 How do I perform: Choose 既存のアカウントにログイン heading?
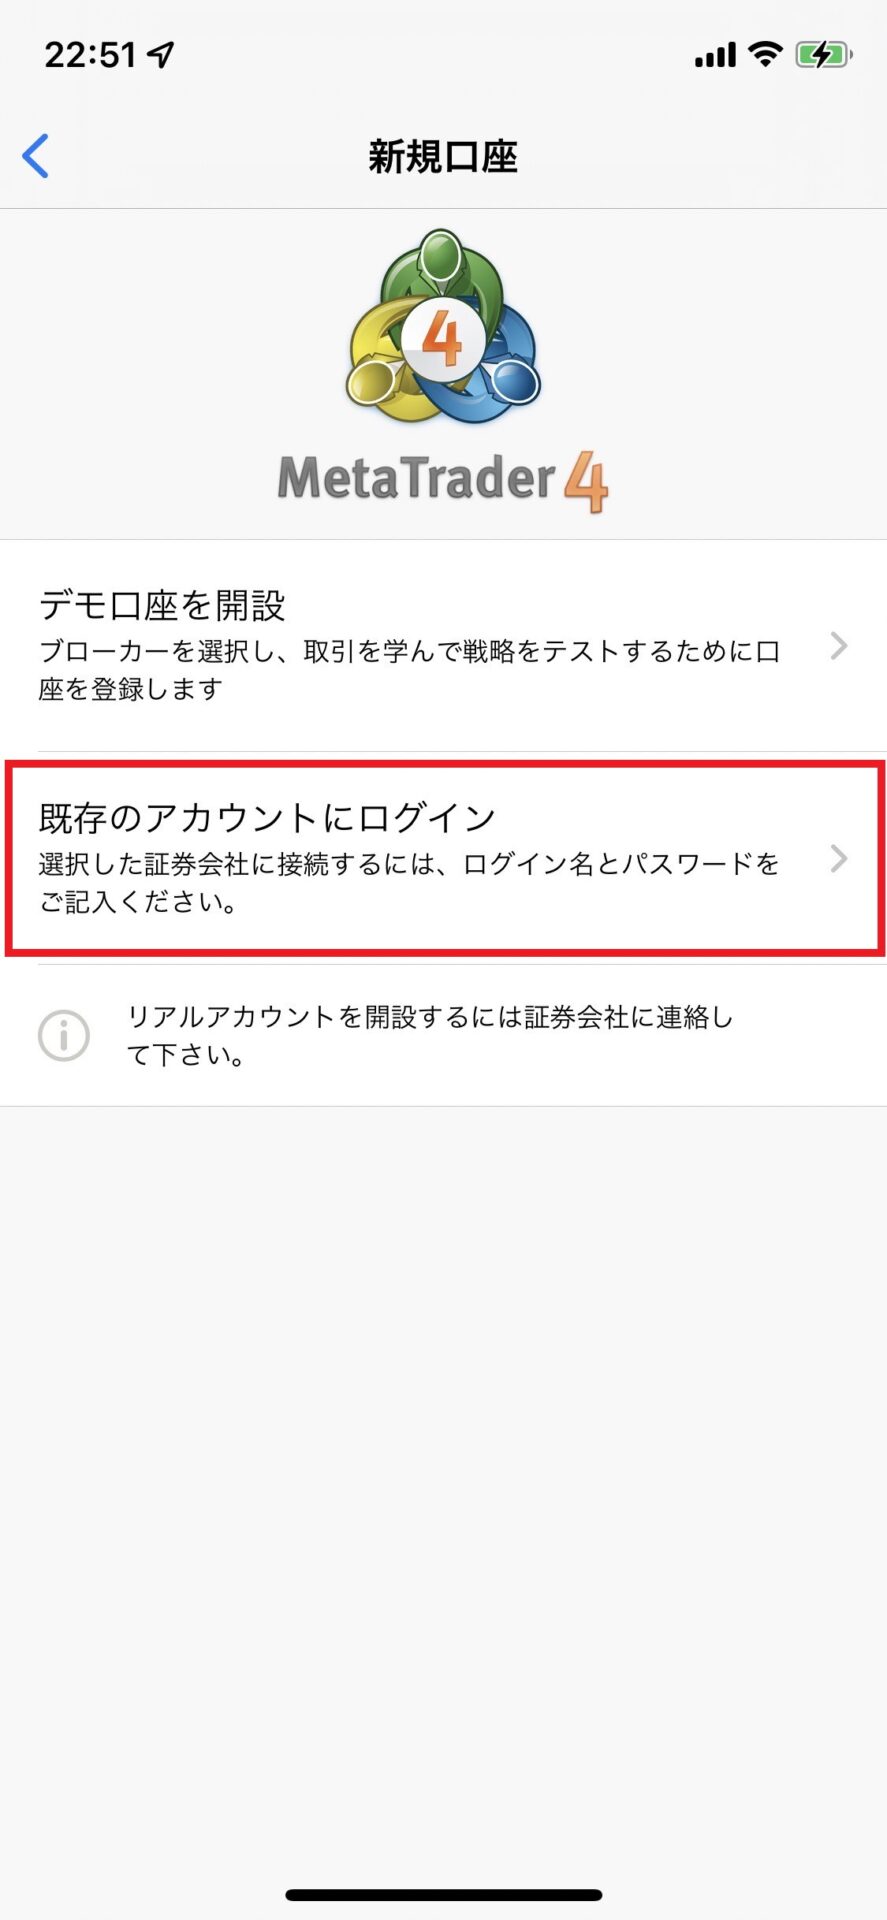click(267, 817)
